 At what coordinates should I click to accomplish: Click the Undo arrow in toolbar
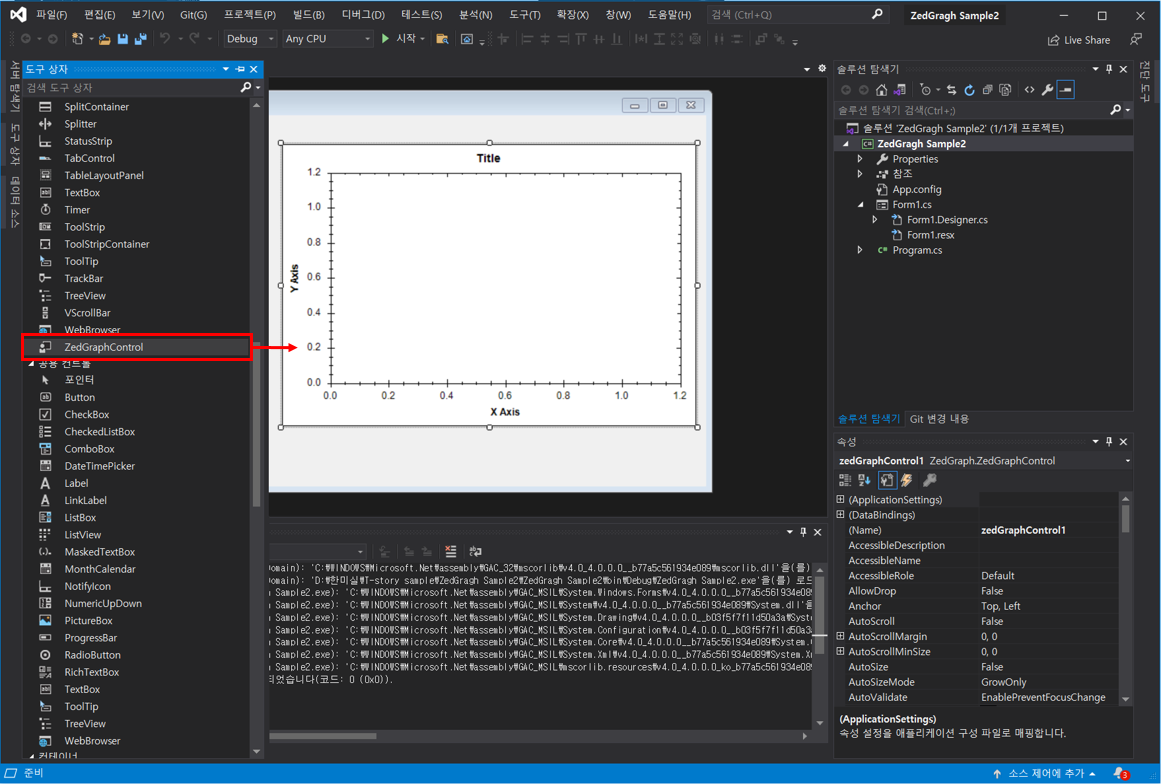coord(165,38)
